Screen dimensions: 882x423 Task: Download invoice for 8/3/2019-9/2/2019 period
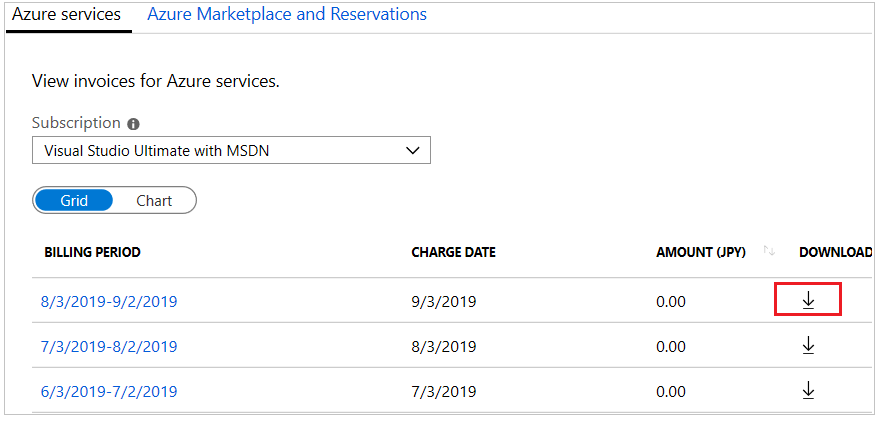(x=808, y=300)
